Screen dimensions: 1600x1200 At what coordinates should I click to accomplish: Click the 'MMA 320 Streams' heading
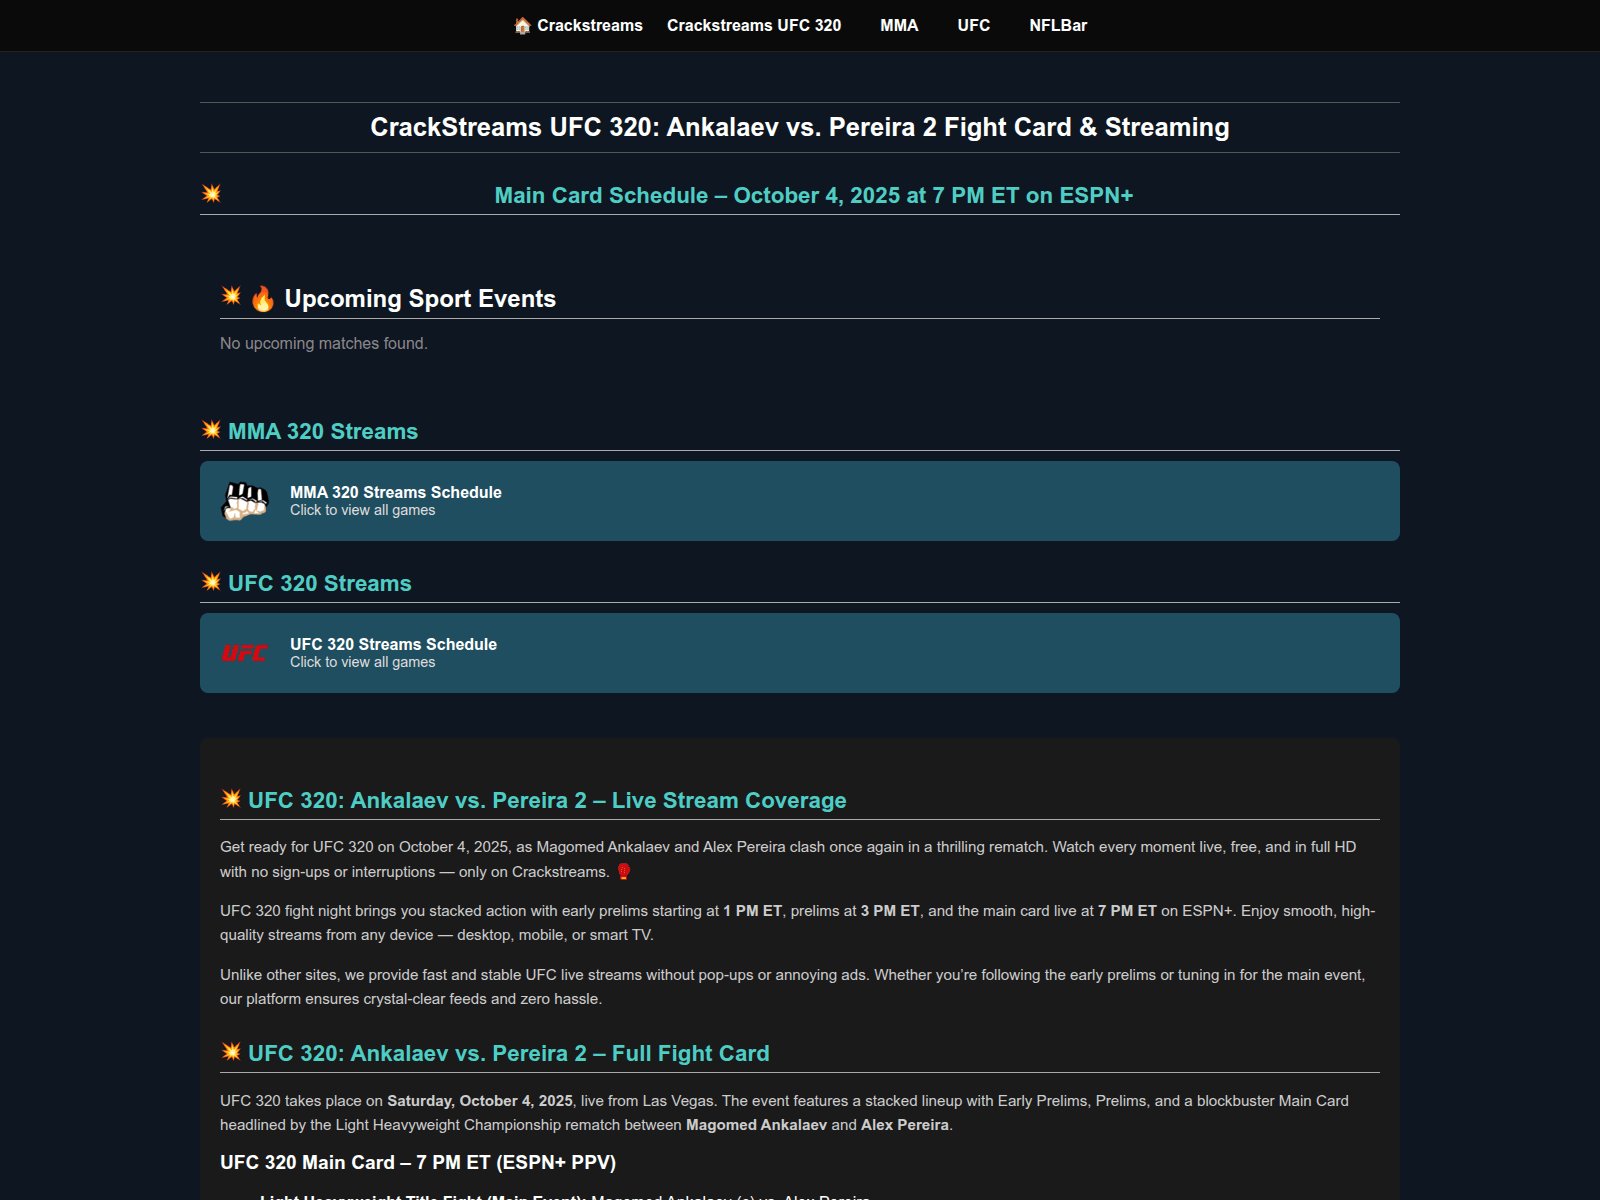[x=323, y=431]
